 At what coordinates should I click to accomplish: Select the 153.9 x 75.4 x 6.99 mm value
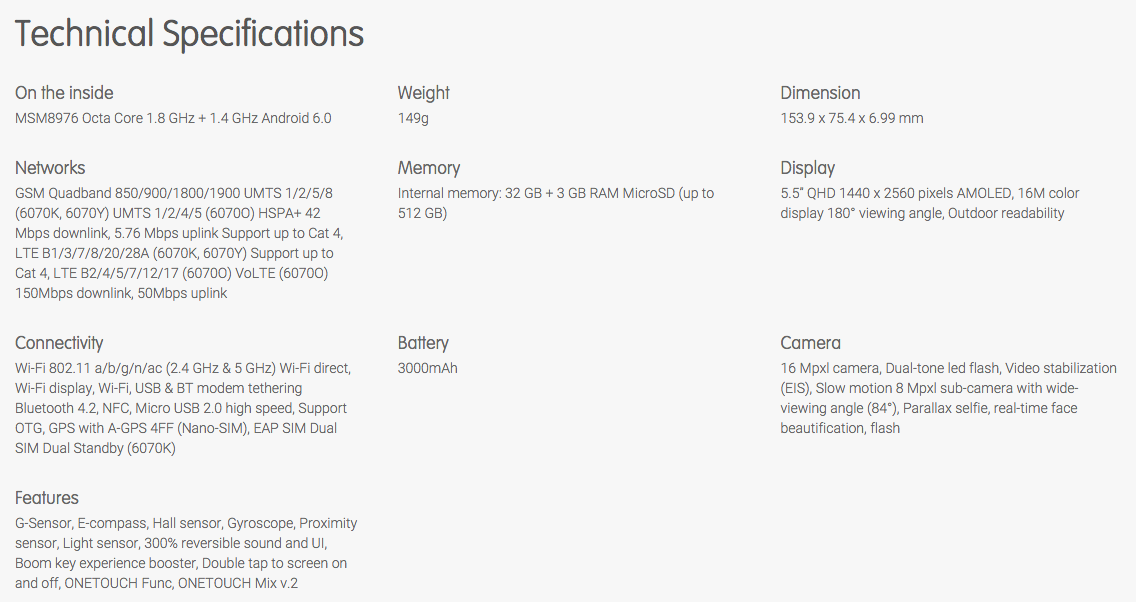tap(852, 118)
